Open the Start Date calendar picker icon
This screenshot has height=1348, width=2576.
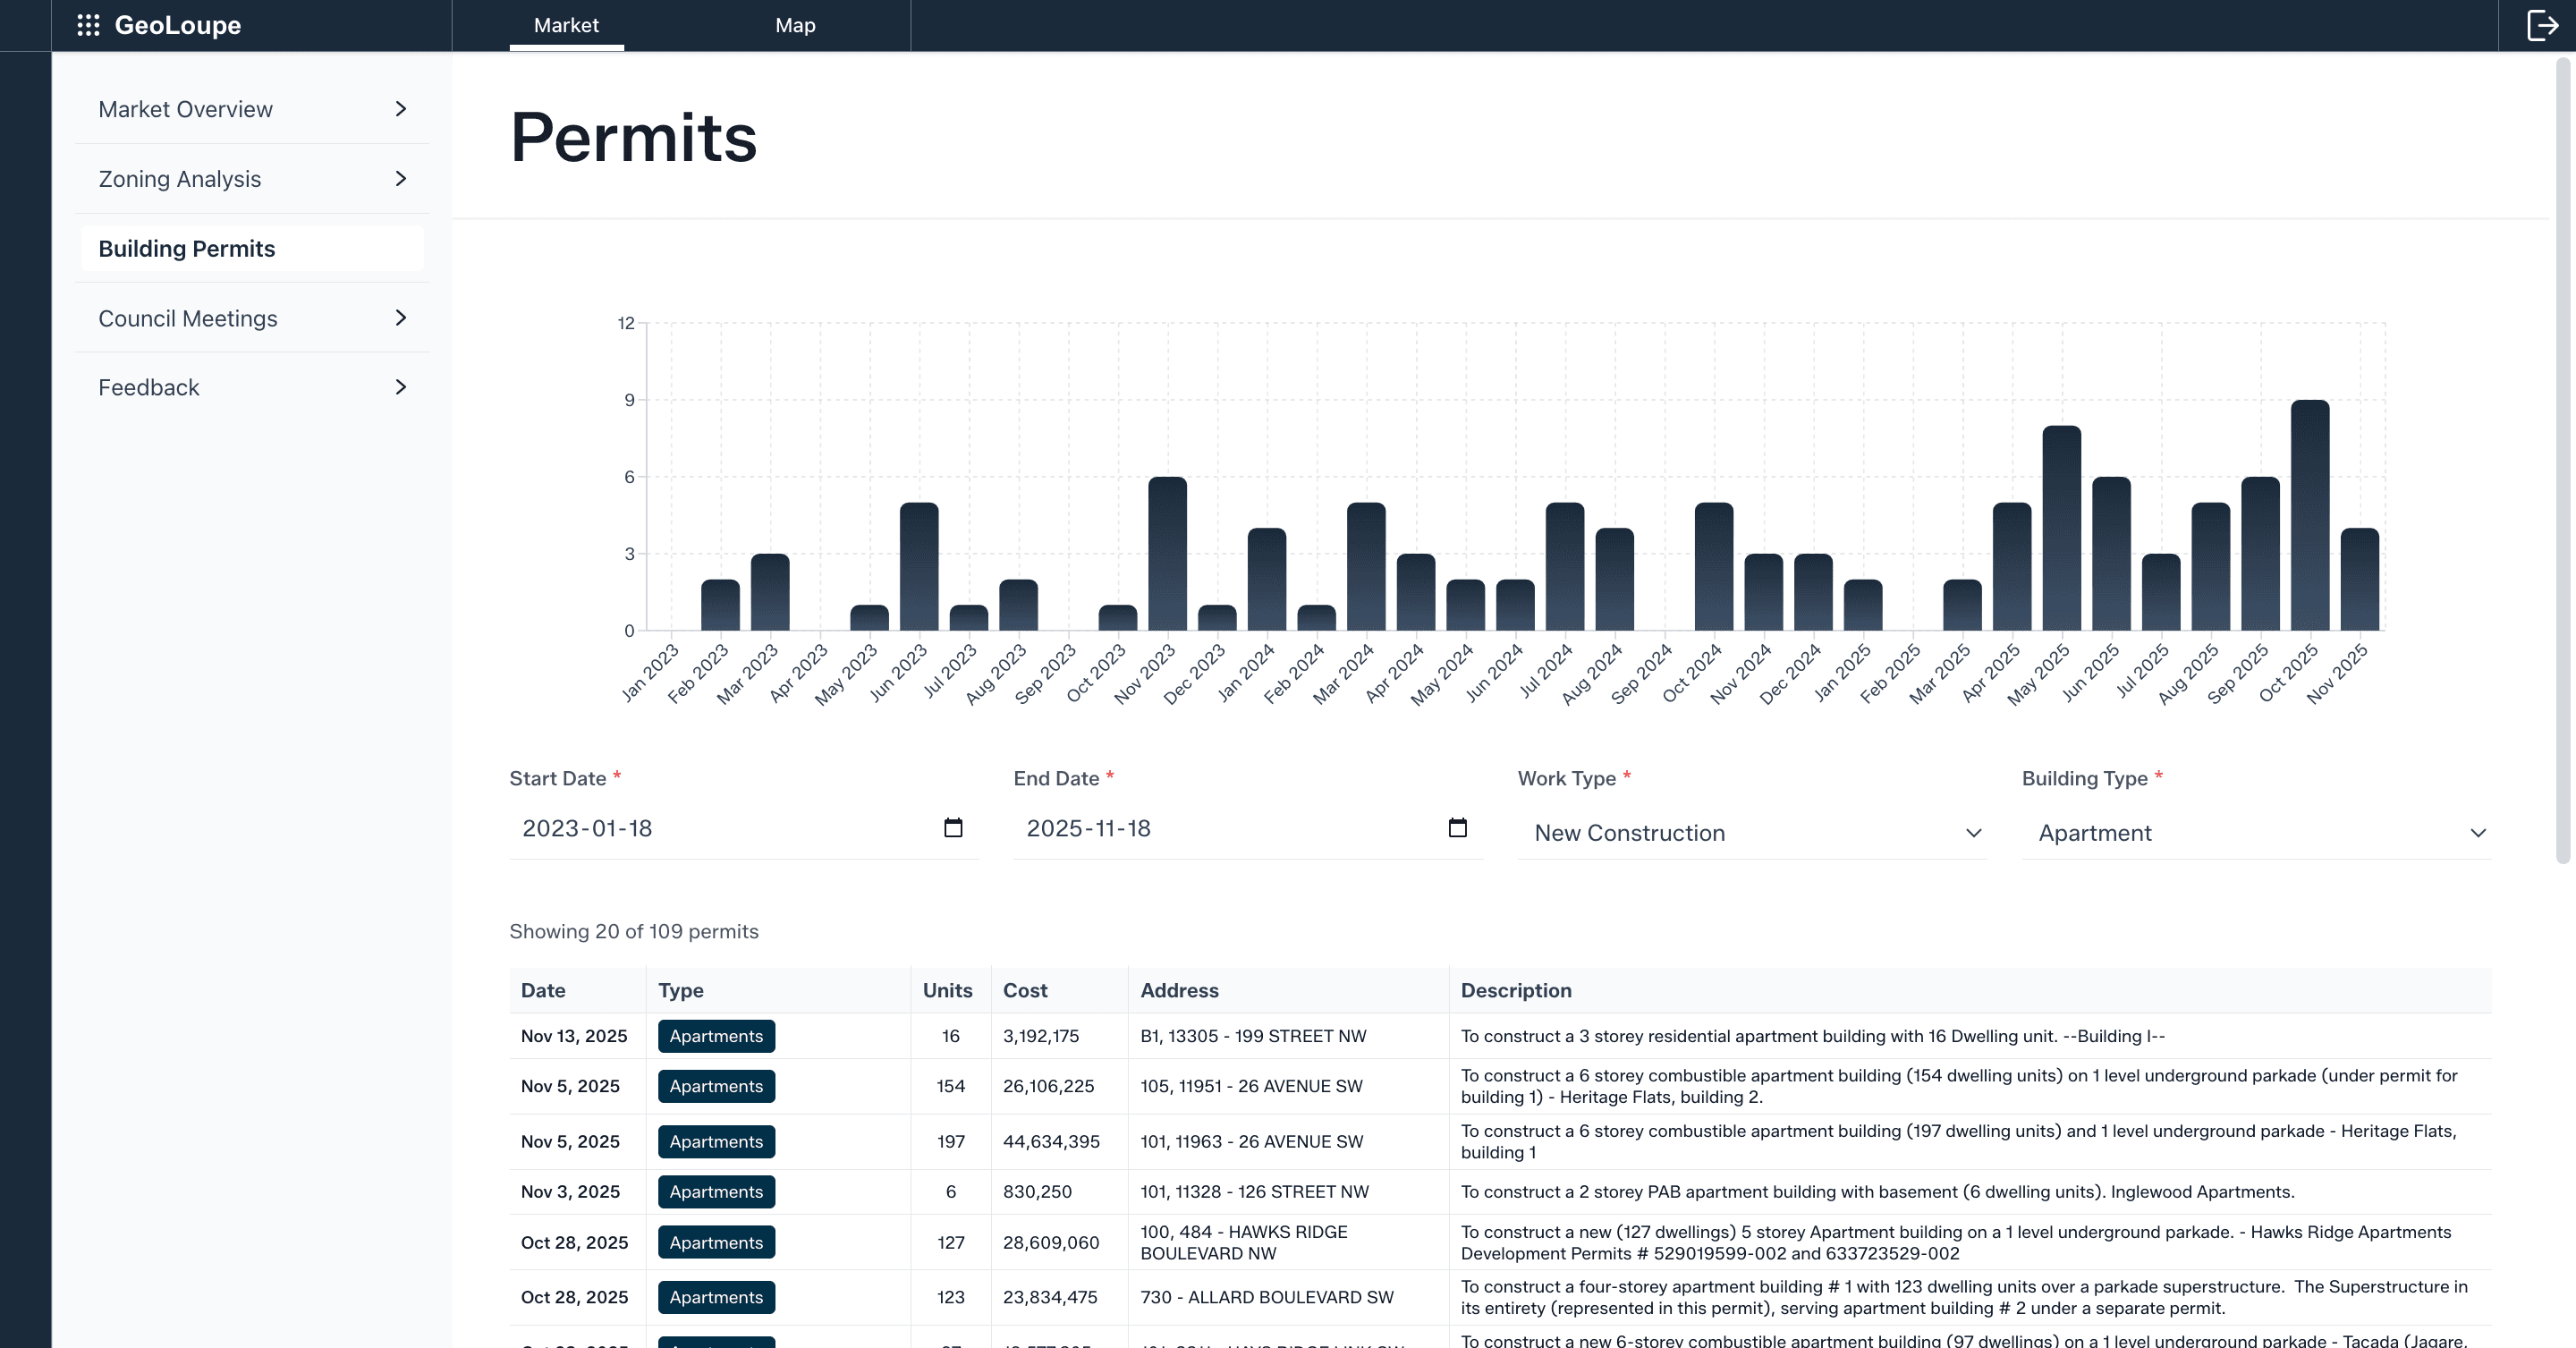click(x=954, y=828)
